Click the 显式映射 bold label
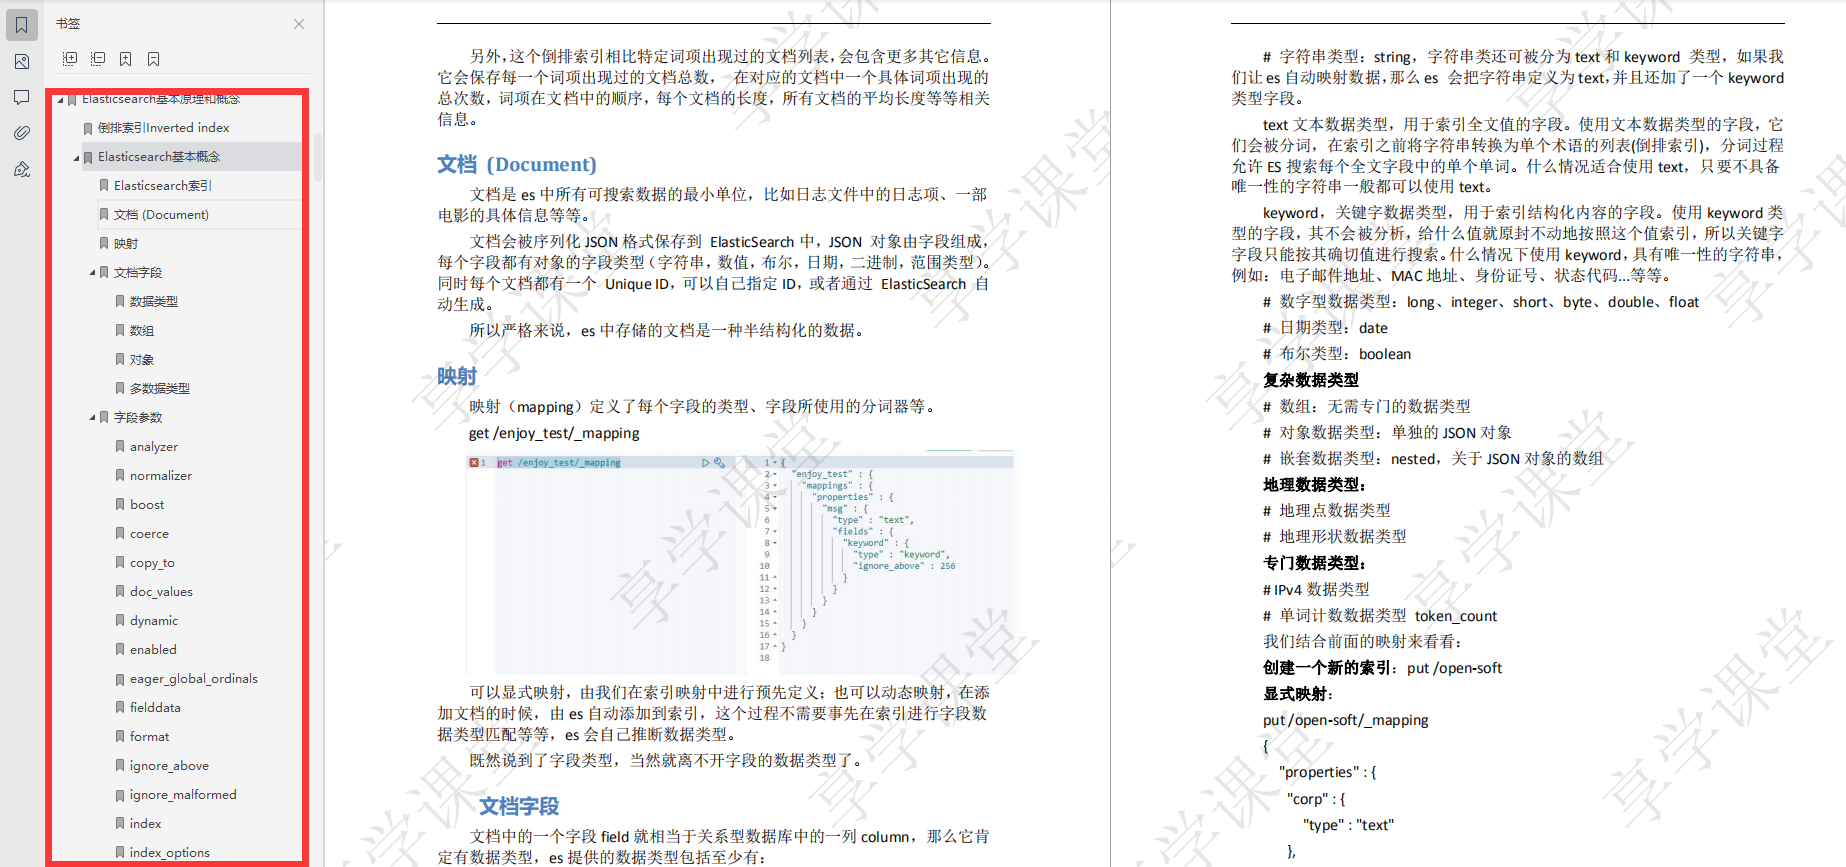1846x867 pixels. point(1298,694)
